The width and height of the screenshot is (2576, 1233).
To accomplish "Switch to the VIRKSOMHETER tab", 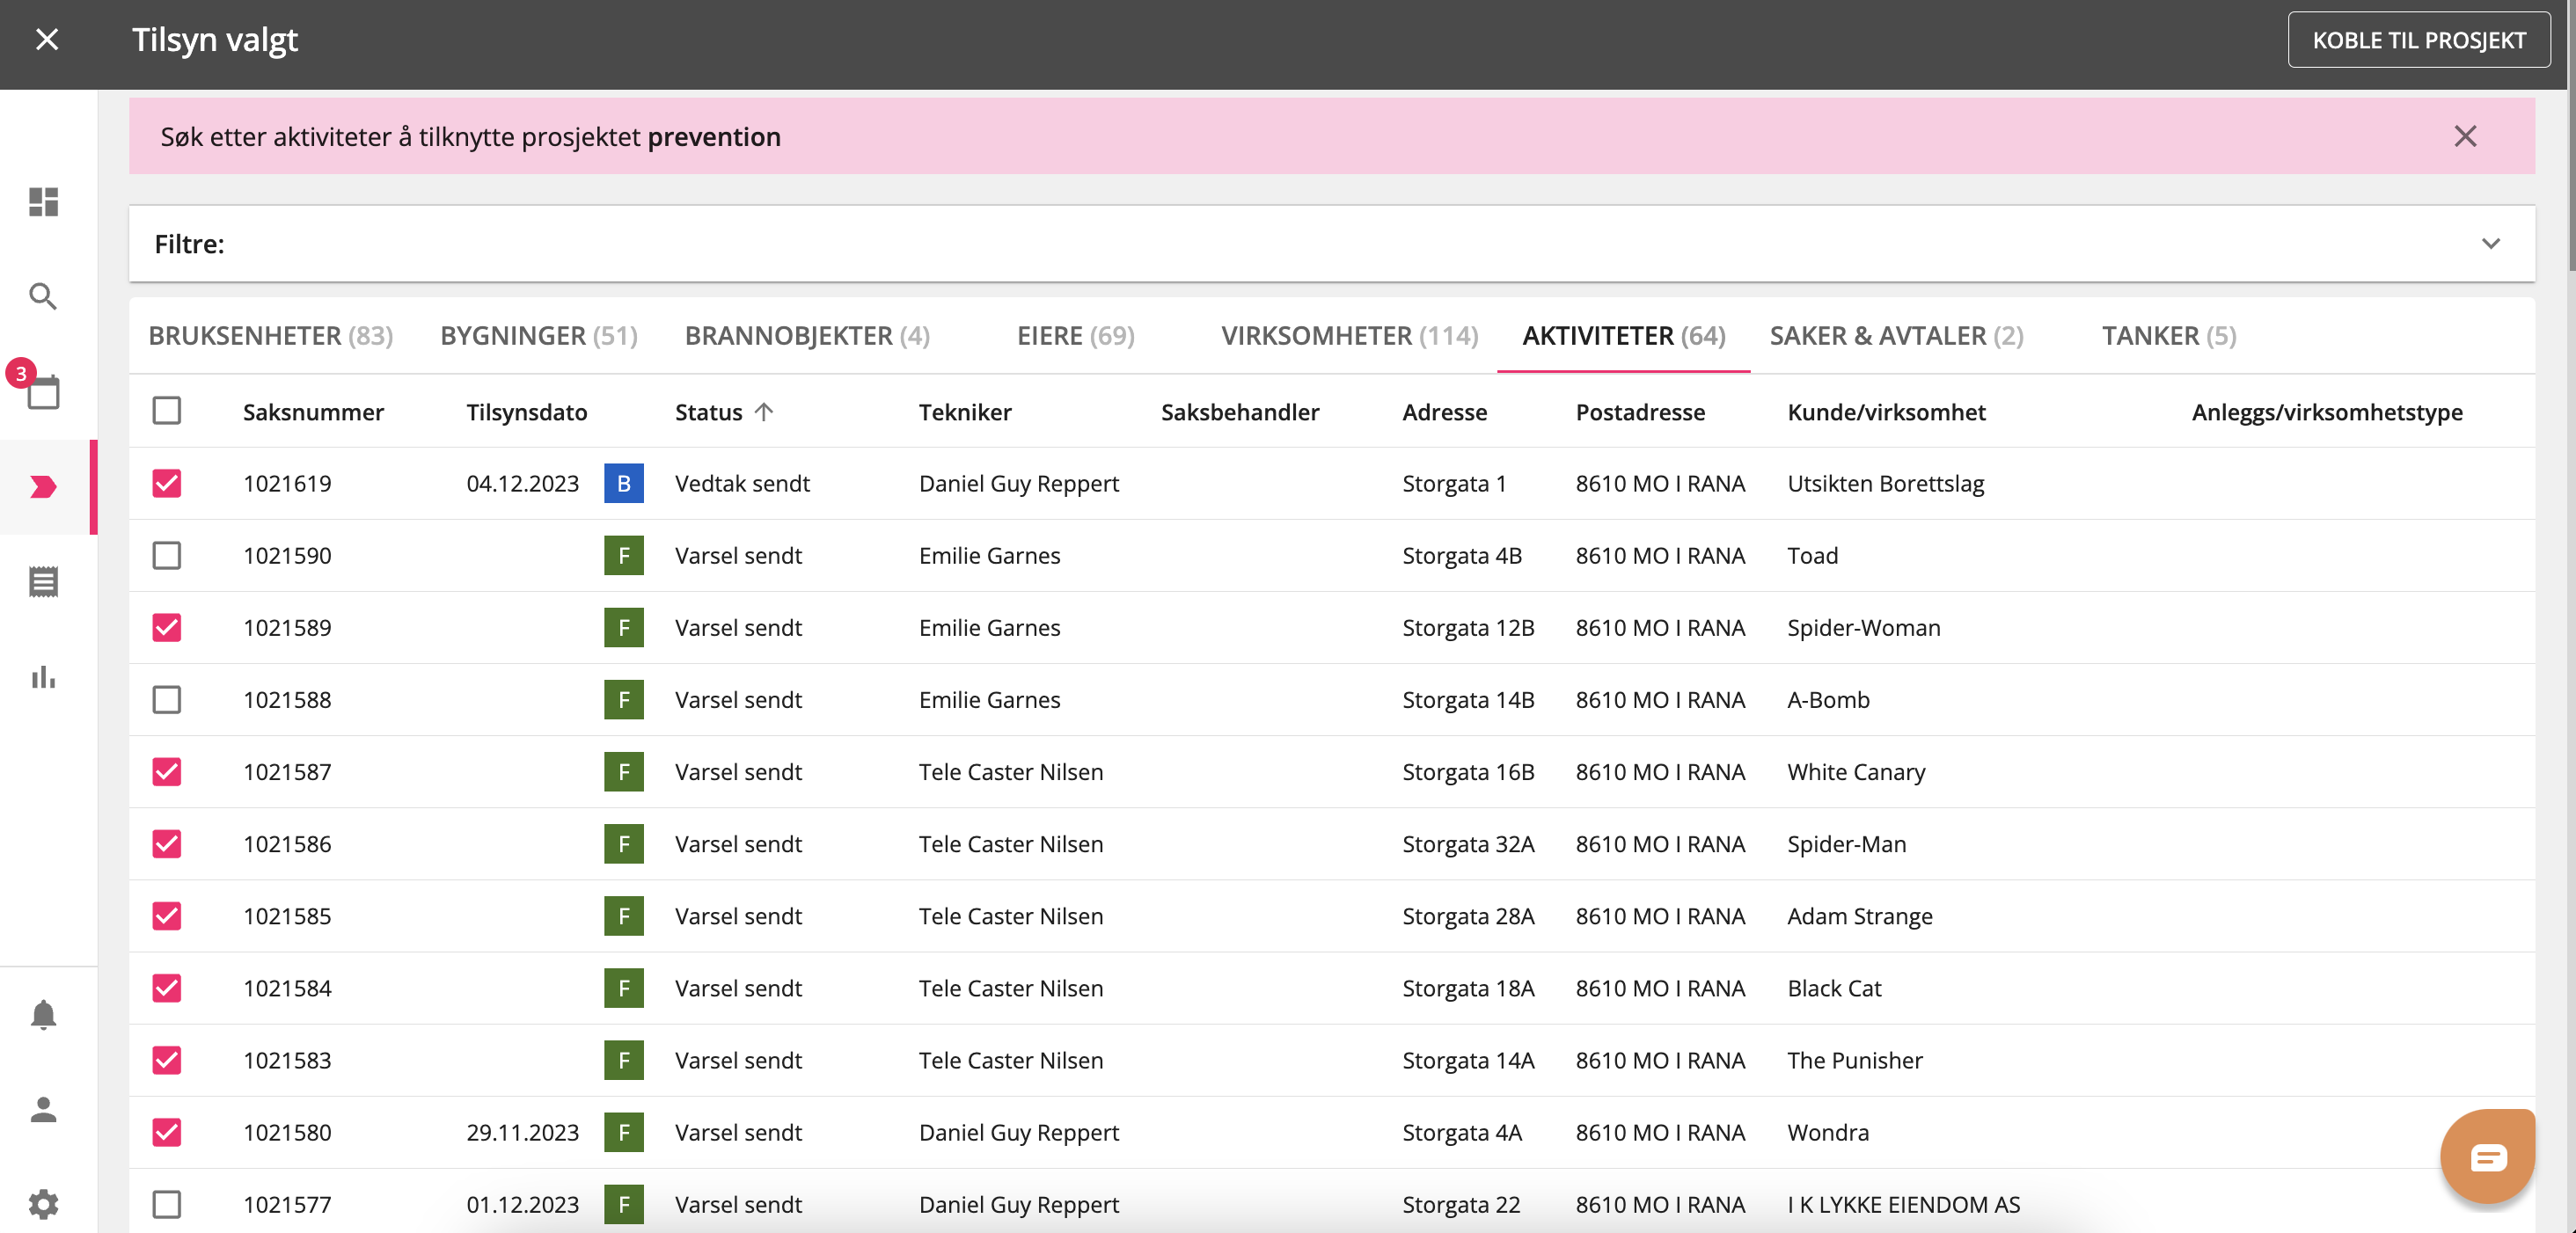I will (x=1349, y=336).
